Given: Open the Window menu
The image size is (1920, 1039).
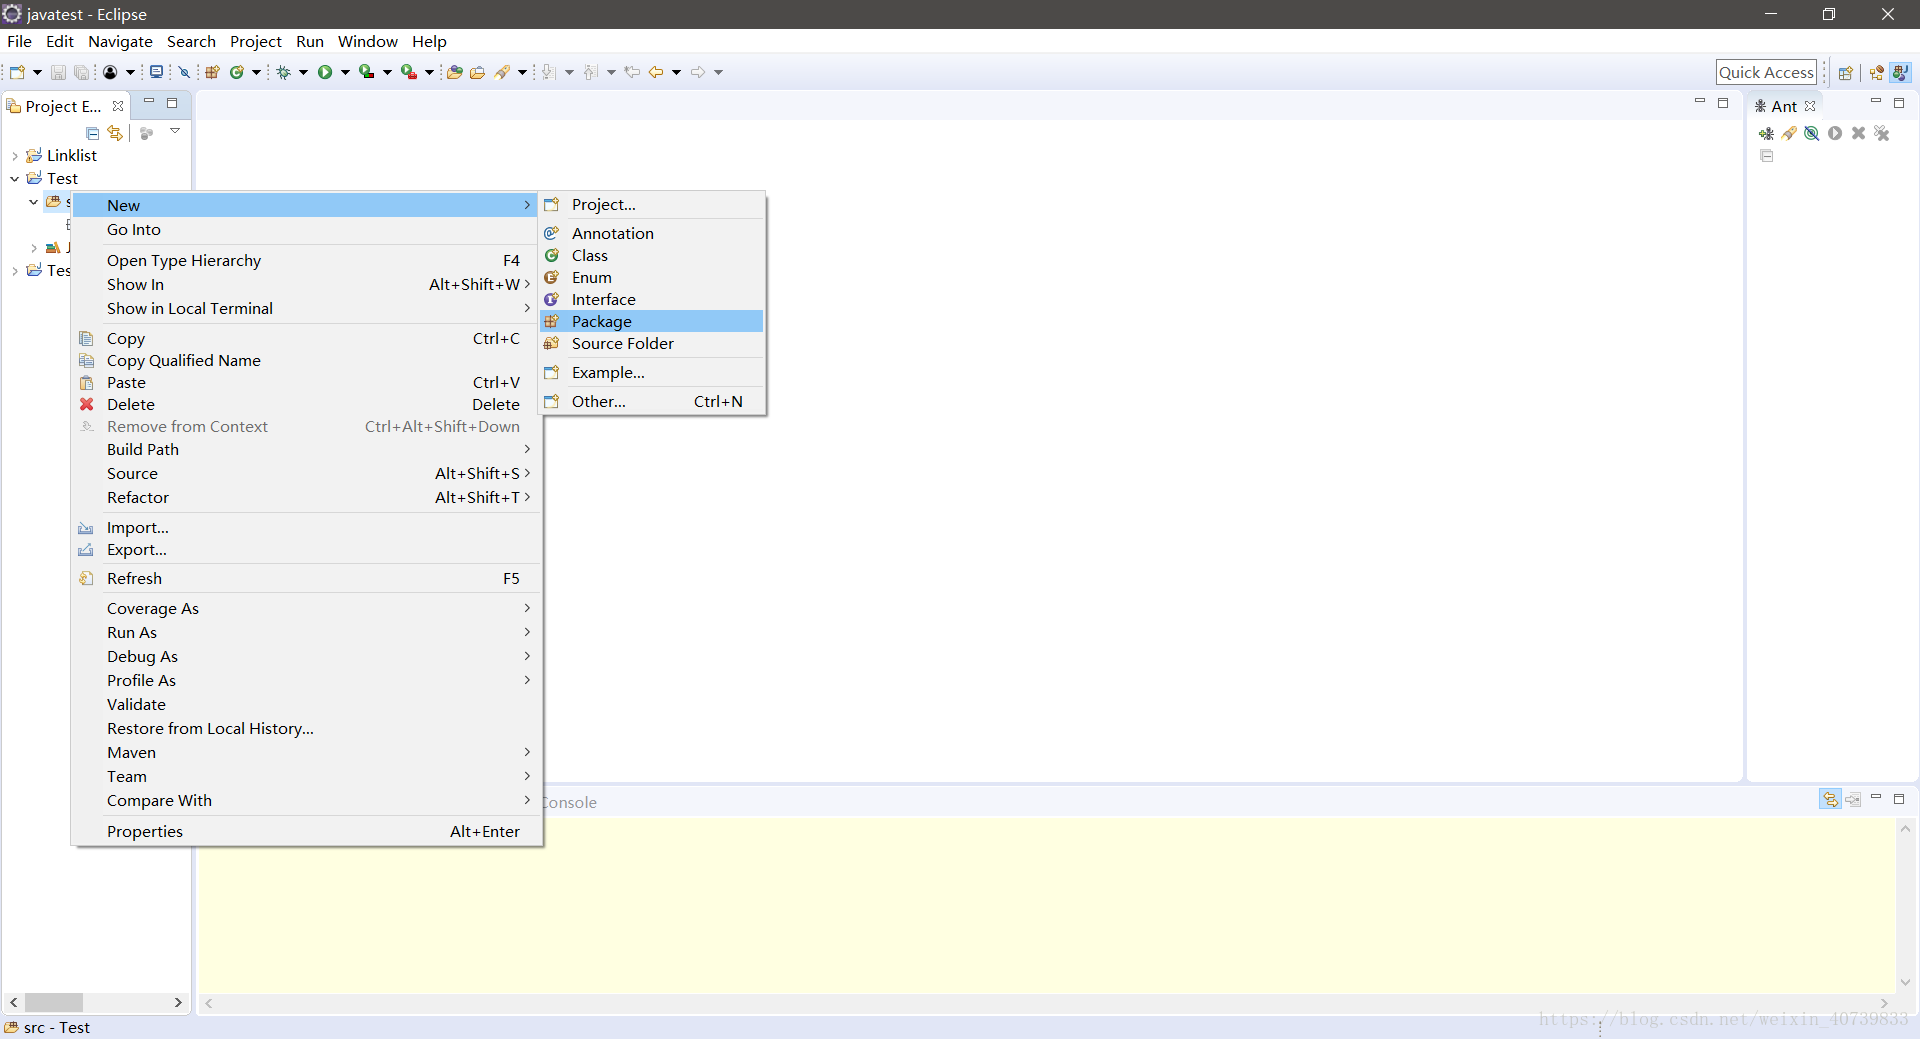Looking at the screenshot, I should pyautogui.click(x=367, y=41).
